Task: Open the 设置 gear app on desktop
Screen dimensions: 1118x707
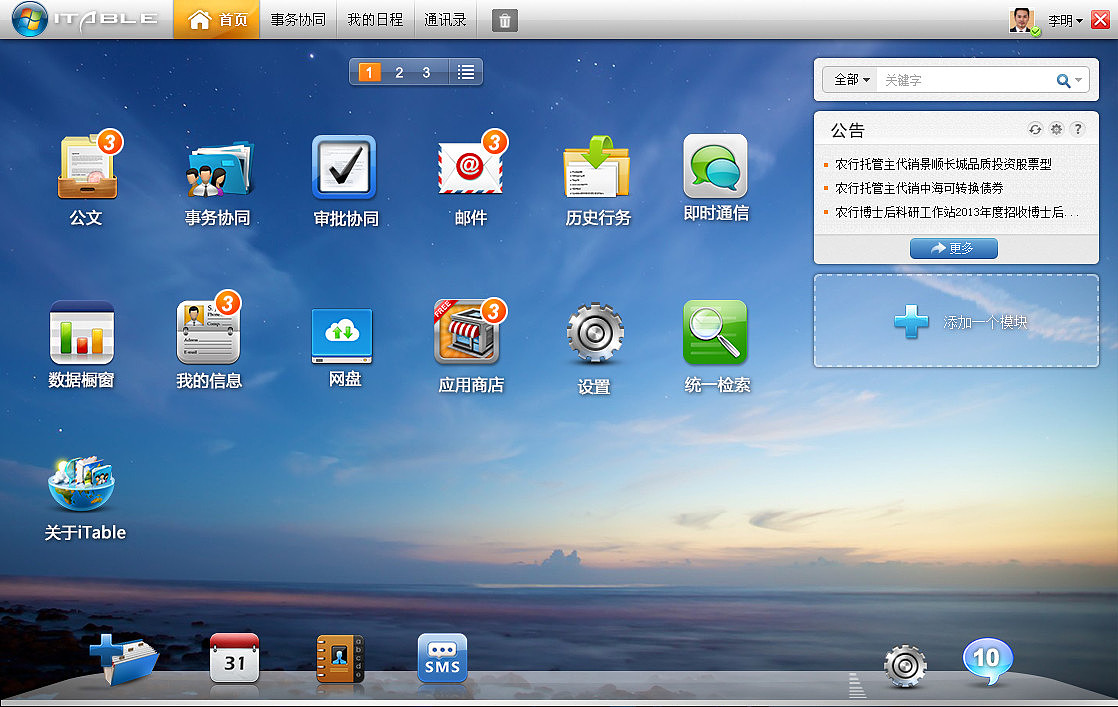Action: point(595,334)
